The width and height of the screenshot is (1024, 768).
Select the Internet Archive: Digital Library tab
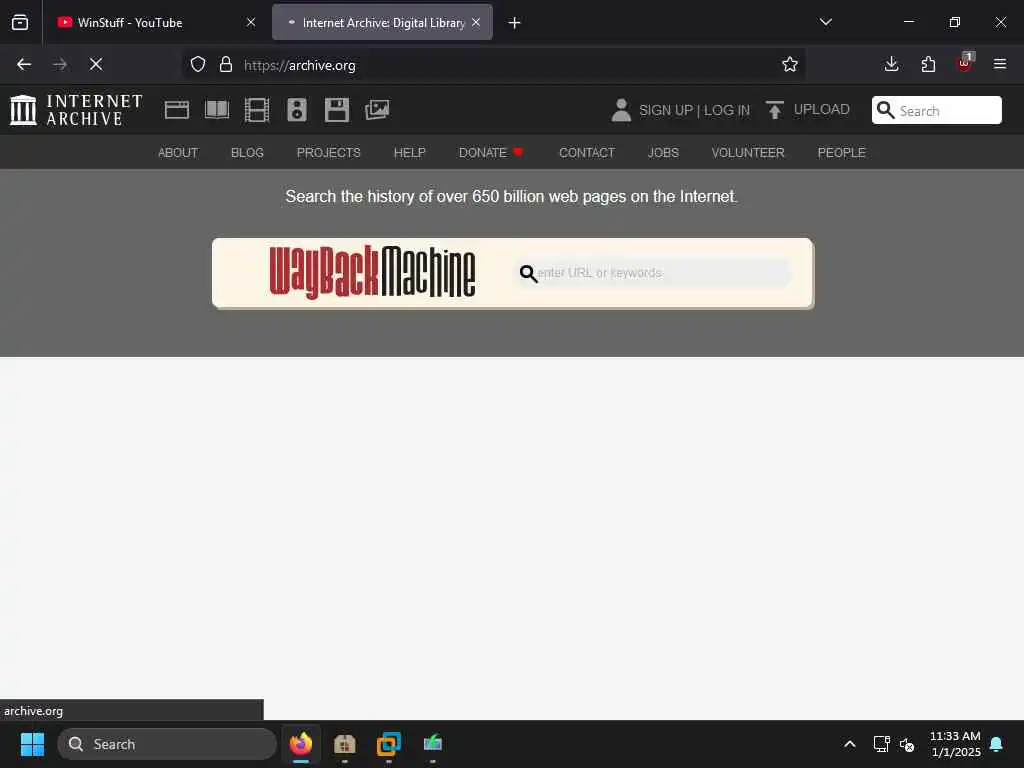pyautogui.click(x=383, y=22)
